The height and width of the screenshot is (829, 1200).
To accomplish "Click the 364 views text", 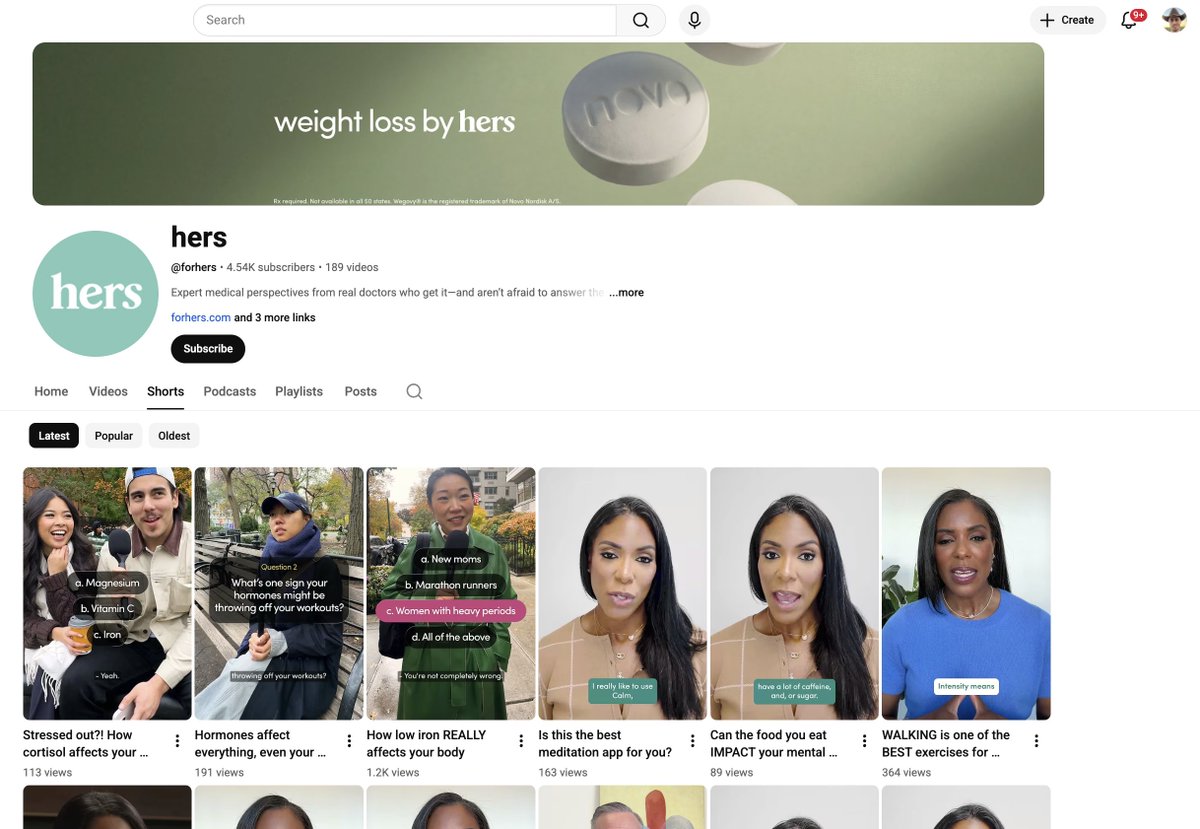I will pyautogui.click(x=907, y=773).
